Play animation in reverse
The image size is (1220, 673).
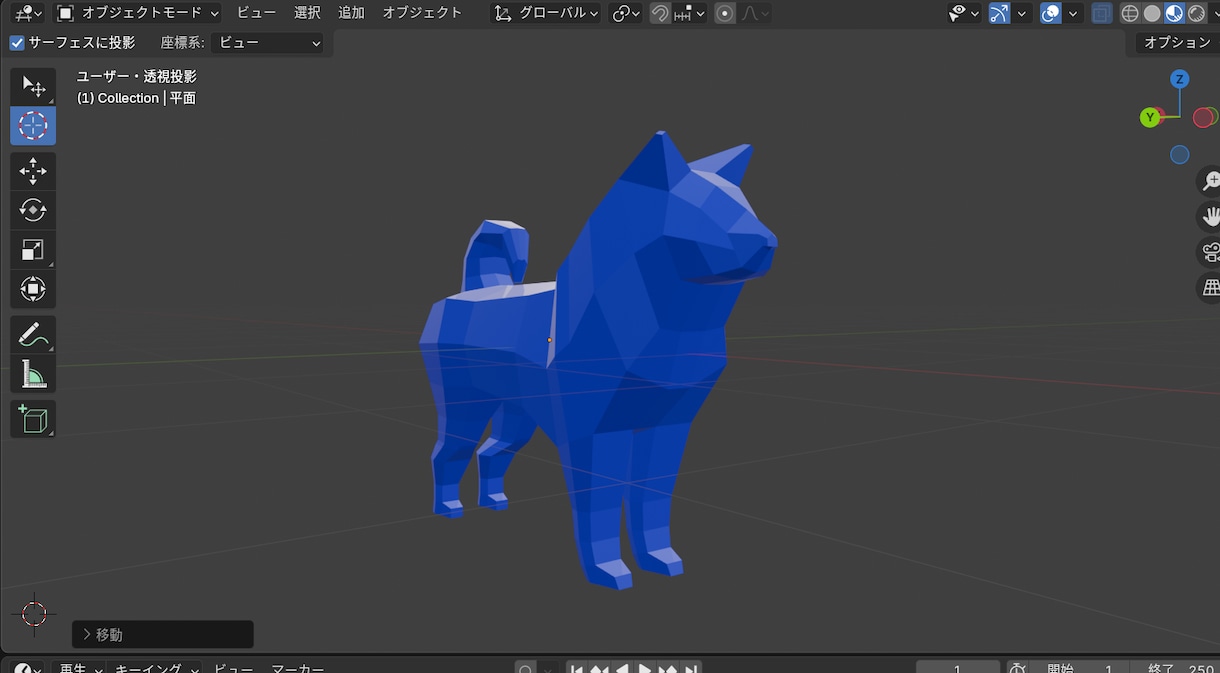[x=622, y=669]
